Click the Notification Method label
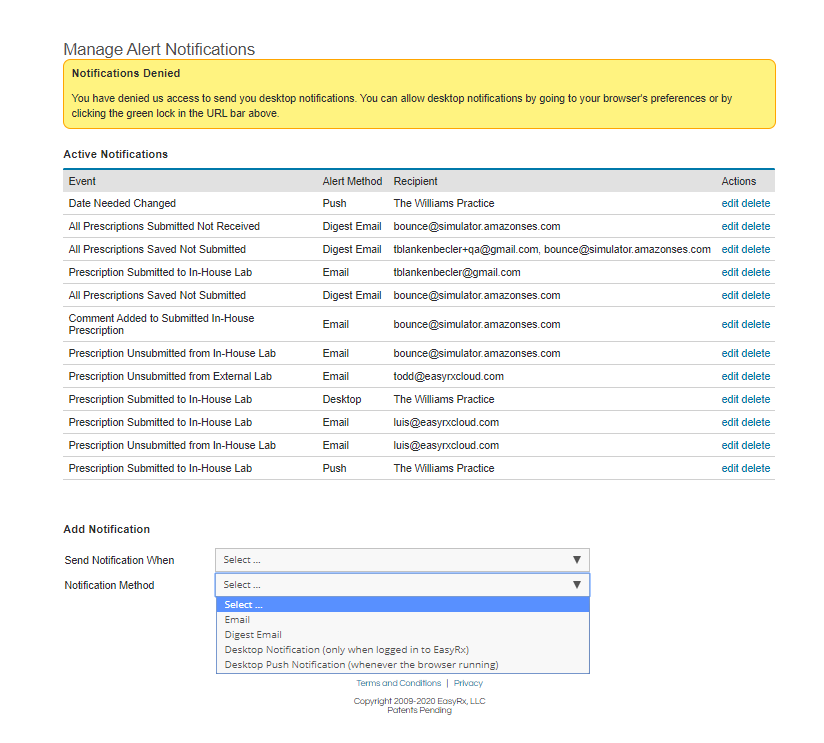Viewport: 824px width, 743px height. 109,585
